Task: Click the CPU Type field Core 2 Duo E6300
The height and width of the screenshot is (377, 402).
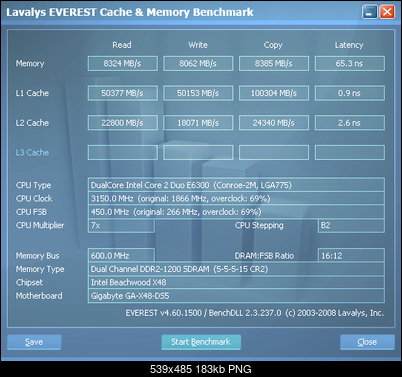Action: pos(236,185)
